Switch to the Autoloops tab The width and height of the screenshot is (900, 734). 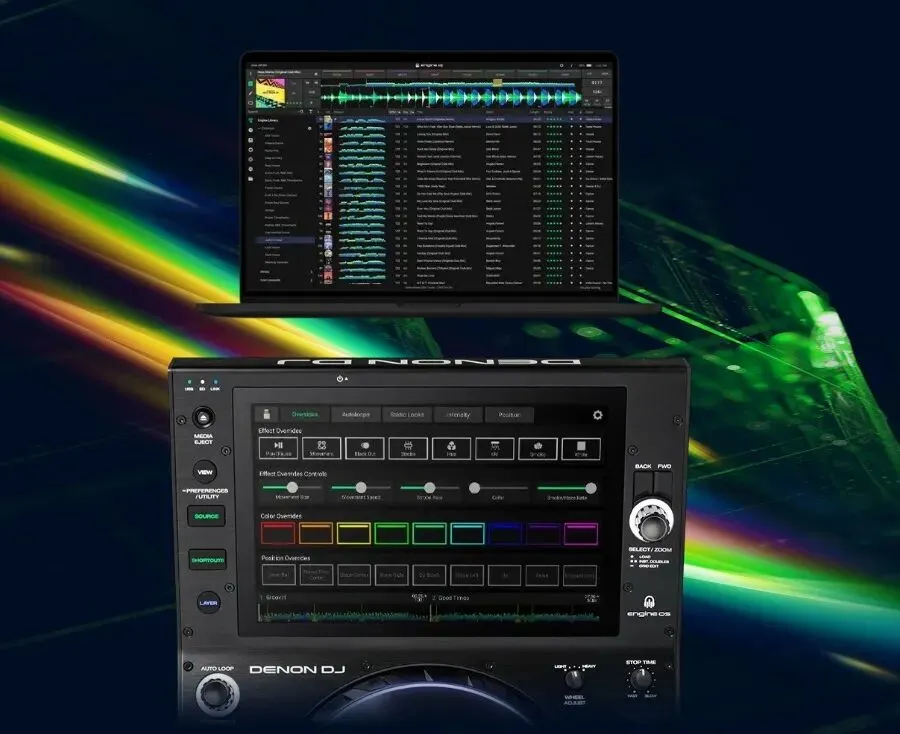356,414
